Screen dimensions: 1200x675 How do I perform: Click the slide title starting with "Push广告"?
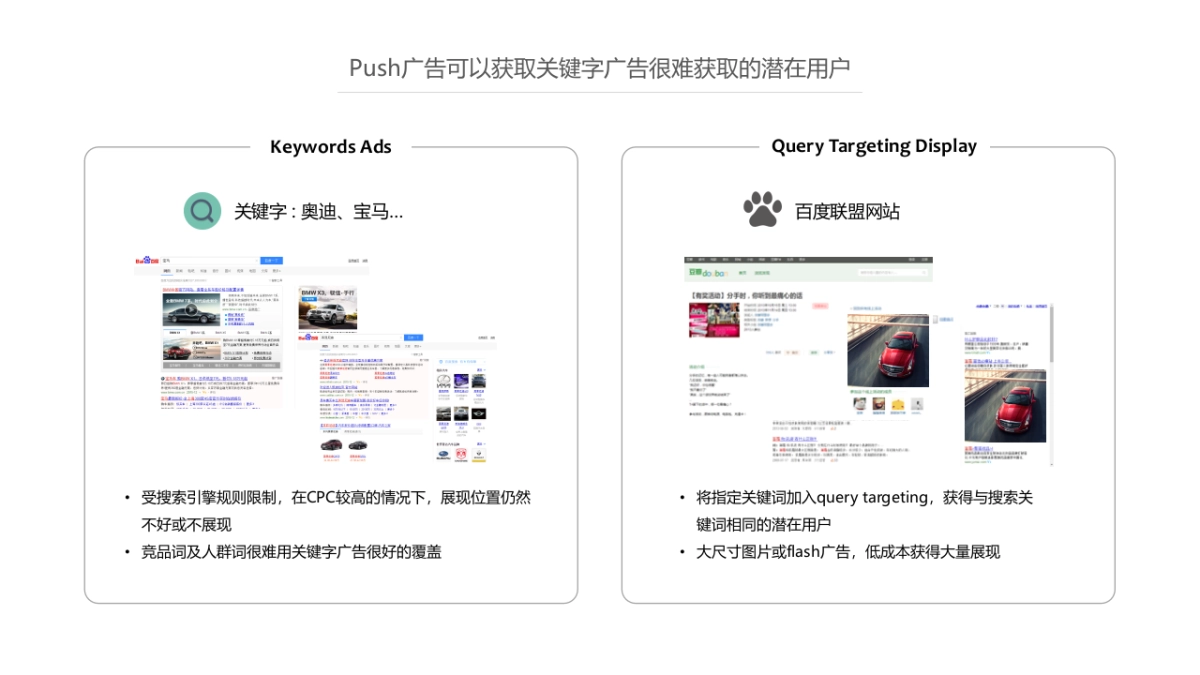599,68
